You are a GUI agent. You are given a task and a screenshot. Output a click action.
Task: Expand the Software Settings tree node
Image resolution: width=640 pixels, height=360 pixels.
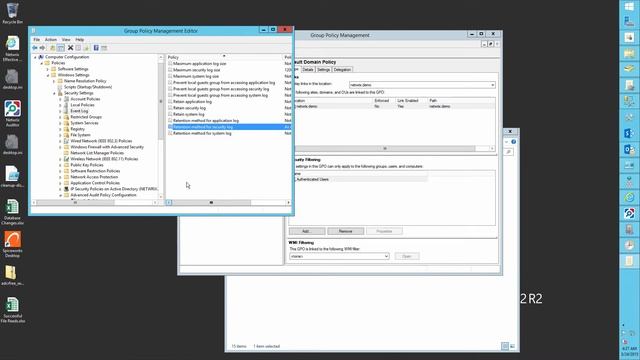click(x=47, y=69)
